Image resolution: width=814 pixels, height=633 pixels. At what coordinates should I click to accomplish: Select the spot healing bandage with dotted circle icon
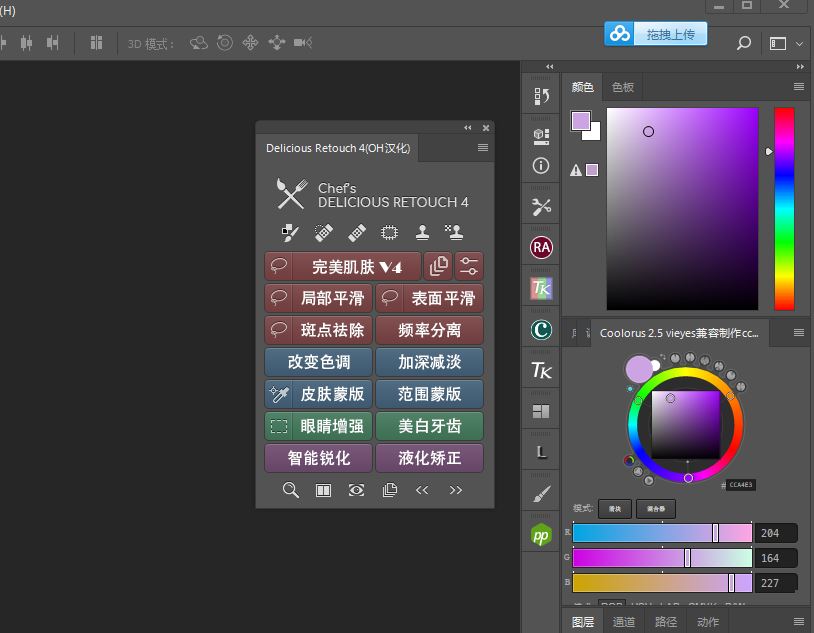point(323,232)
